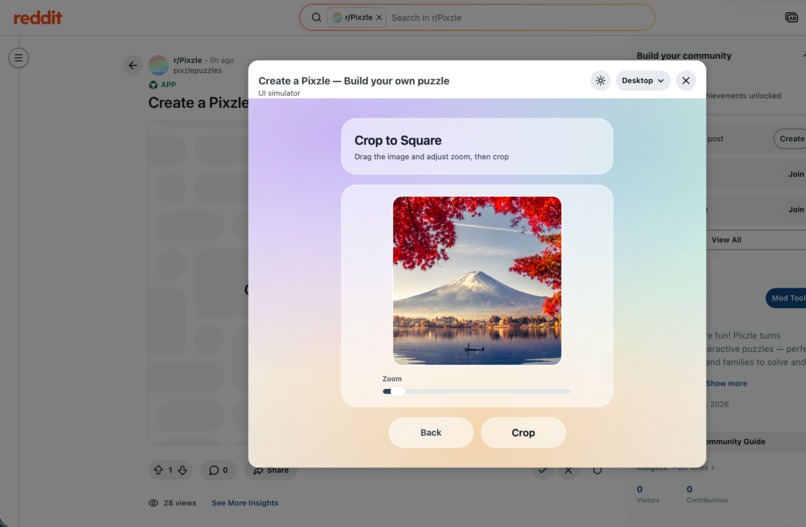Click the pixzlepuzzles username
Viewport: 806px width, 527px height.
pos(197,70)
